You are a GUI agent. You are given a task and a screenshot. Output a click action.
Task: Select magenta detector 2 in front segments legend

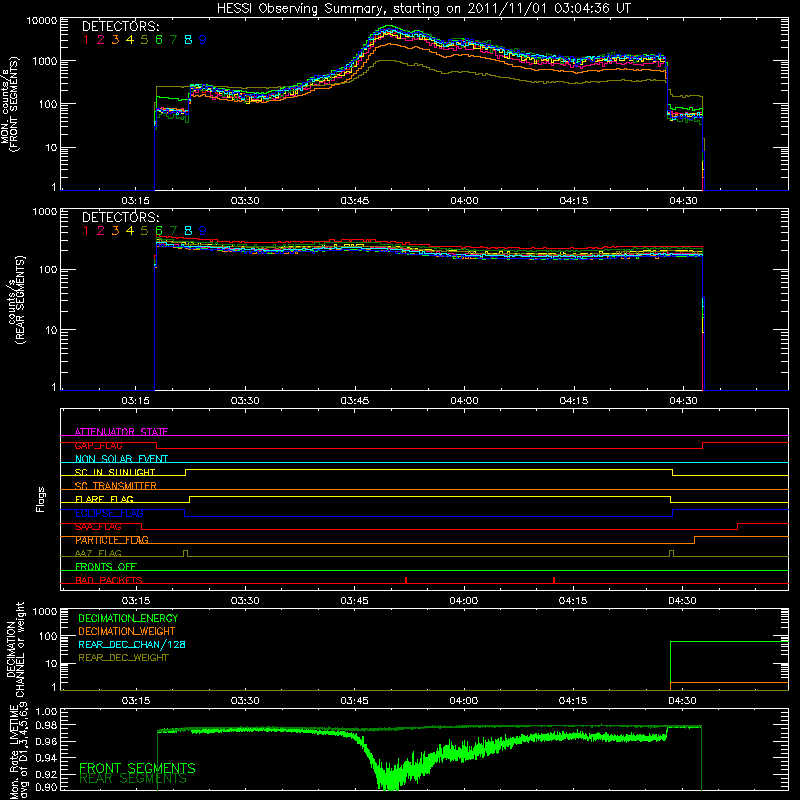(101, 40)
